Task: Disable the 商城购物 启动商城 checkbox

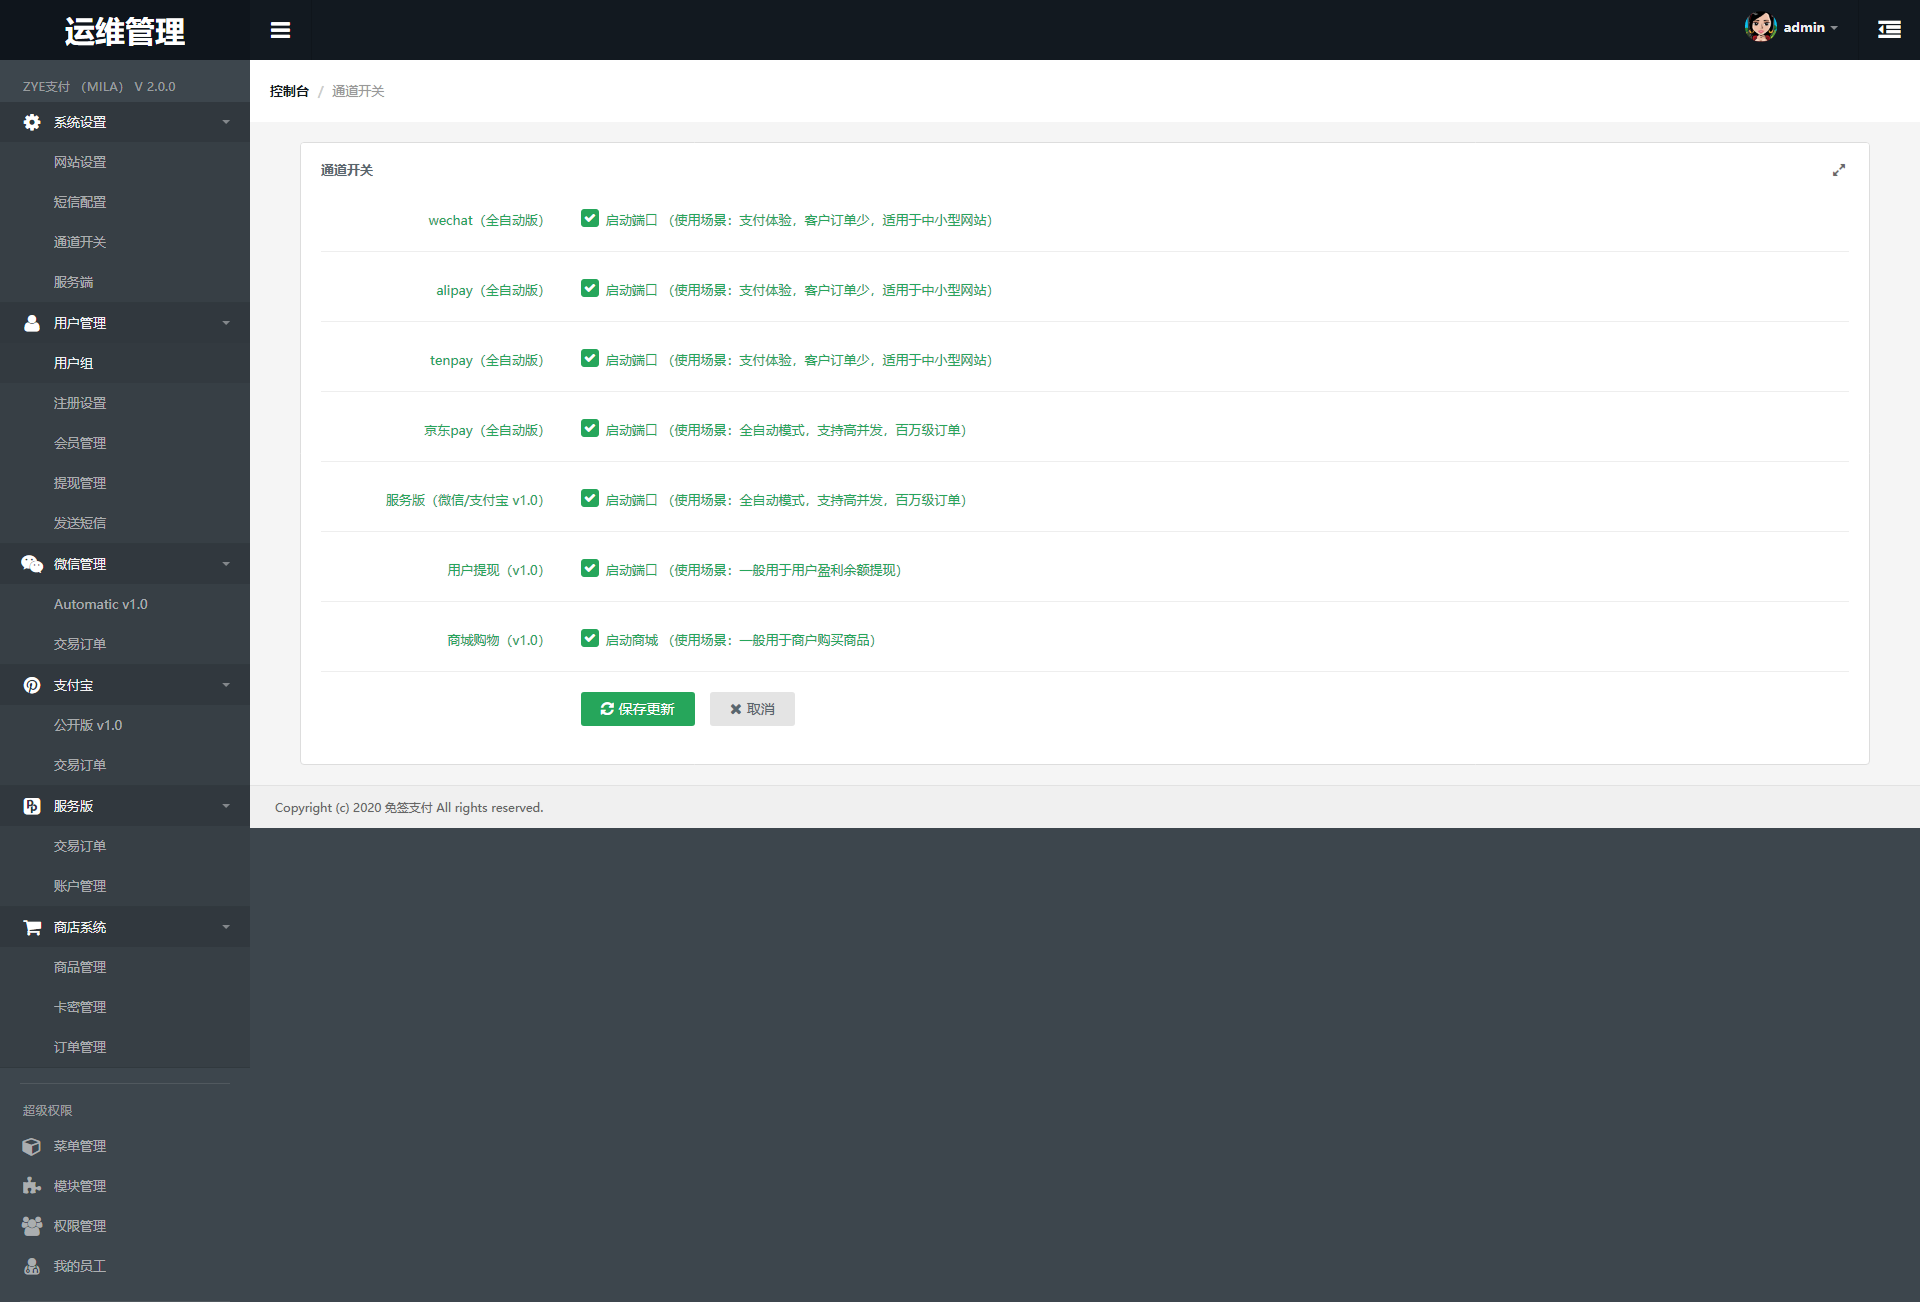Action: (x=590, y=639)
